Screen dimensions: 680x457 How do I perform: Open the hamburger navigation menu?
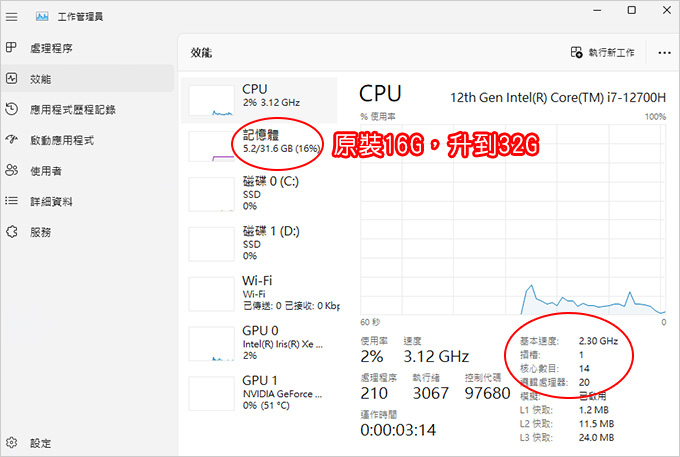tap(12, 17)
